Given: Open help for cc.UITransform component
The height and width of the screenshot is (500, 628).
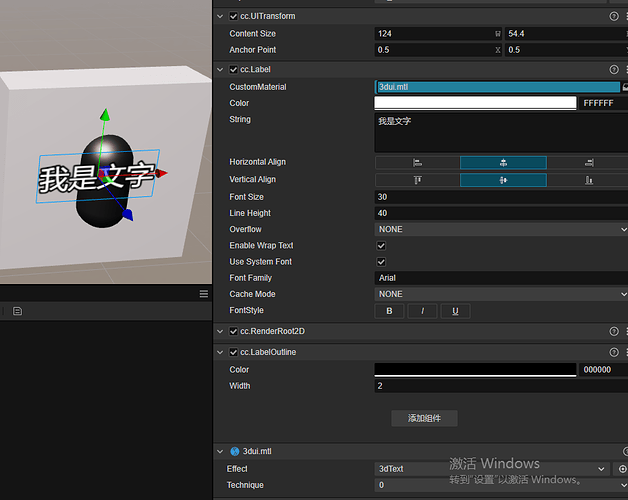Looking at the screenshot, I should (614, 16).
